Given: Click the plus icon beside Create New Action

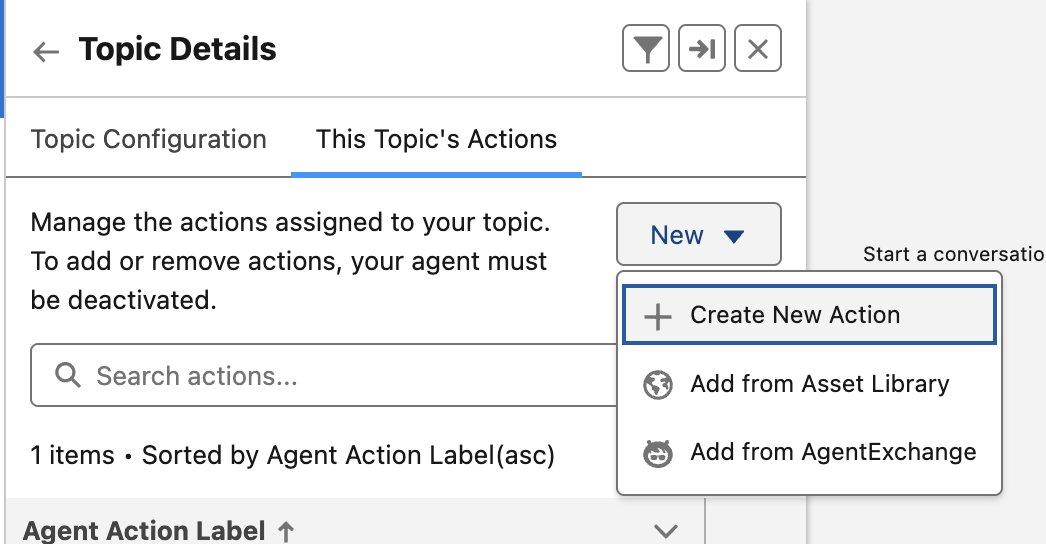Looking at the screenshot, I should pyautogui.click(x=658, y=316).
